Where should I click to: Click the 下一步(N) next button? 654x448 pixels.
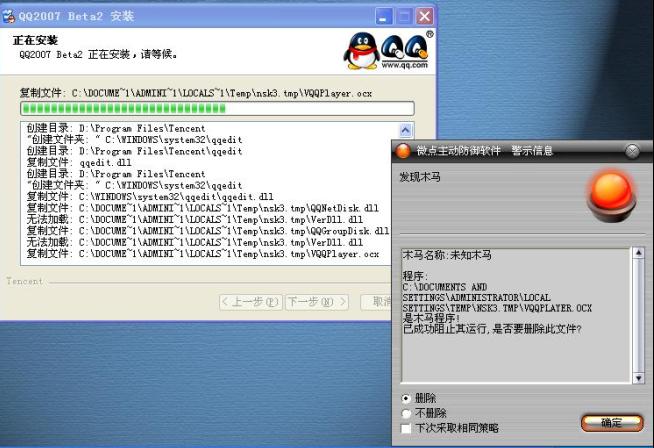coord(317,302)
